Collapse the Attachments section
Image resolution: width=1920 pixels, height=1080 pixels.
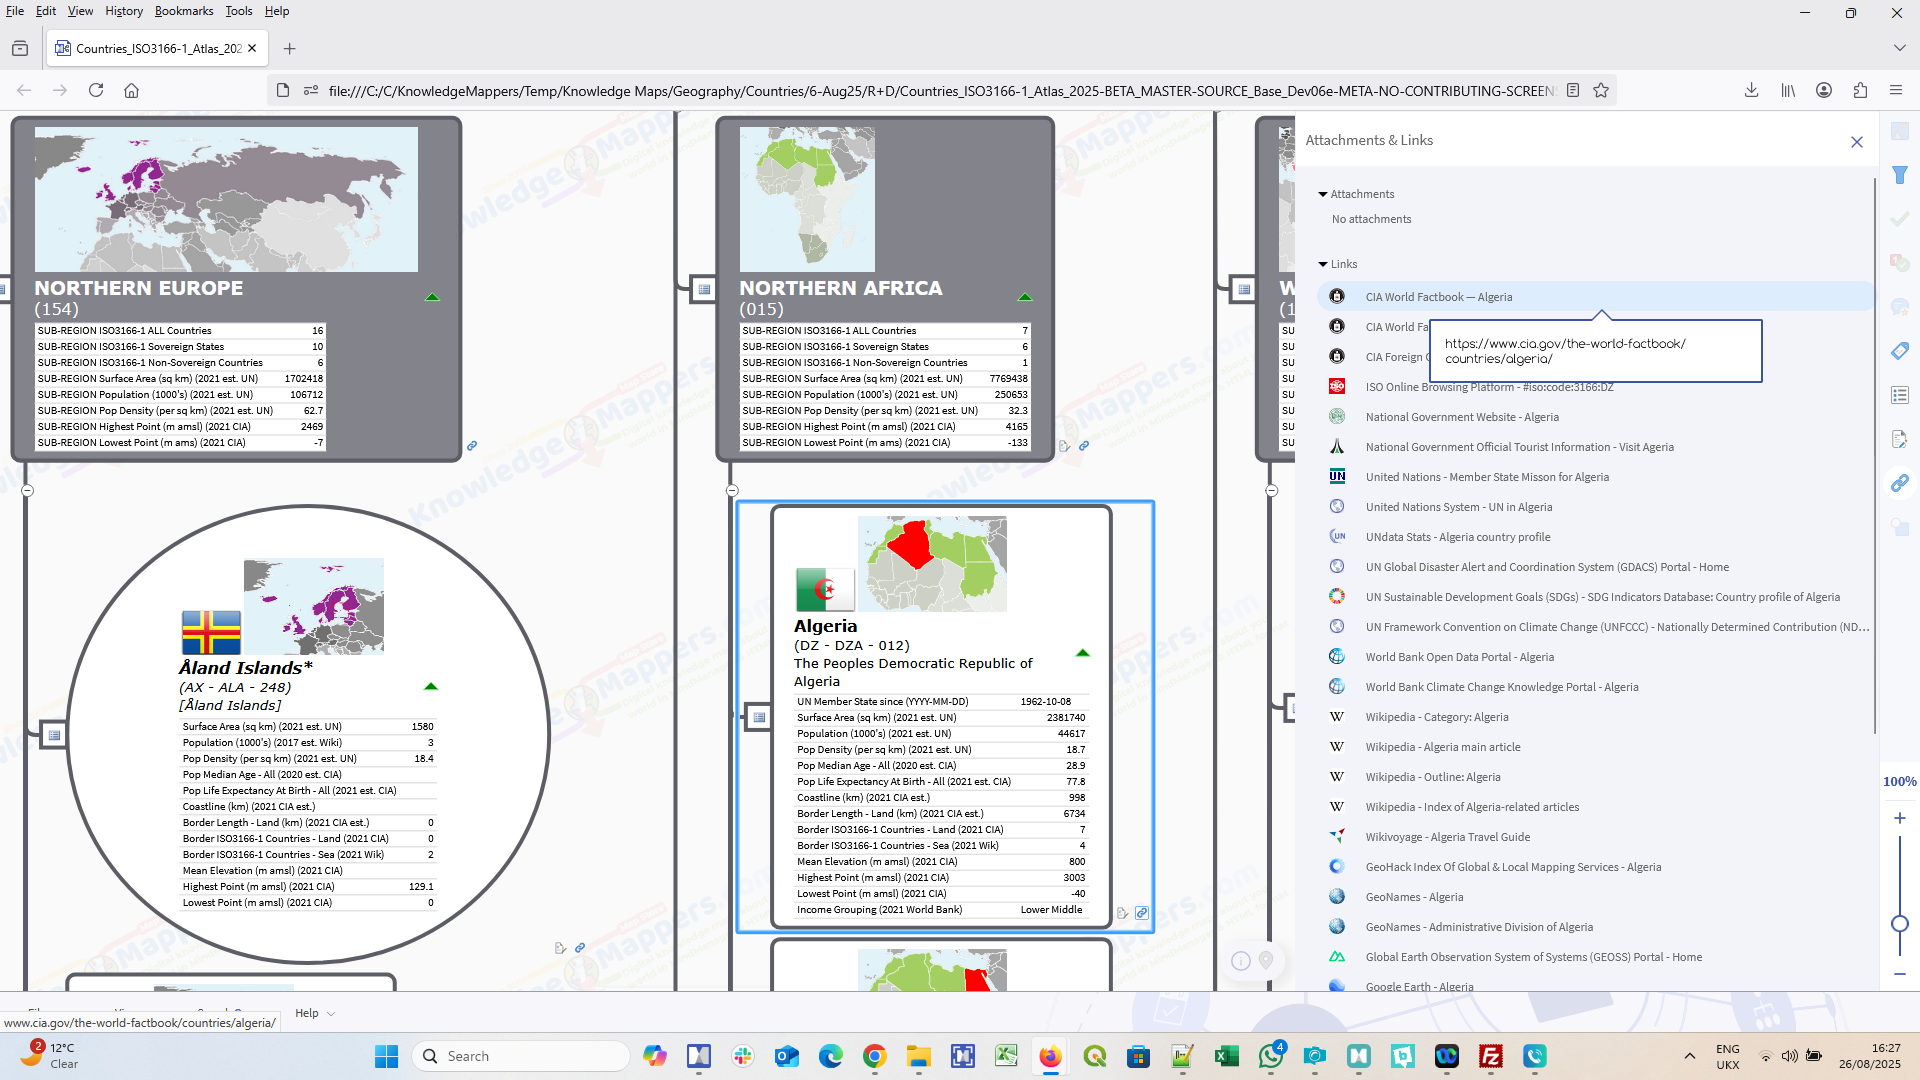(1323, 194)
